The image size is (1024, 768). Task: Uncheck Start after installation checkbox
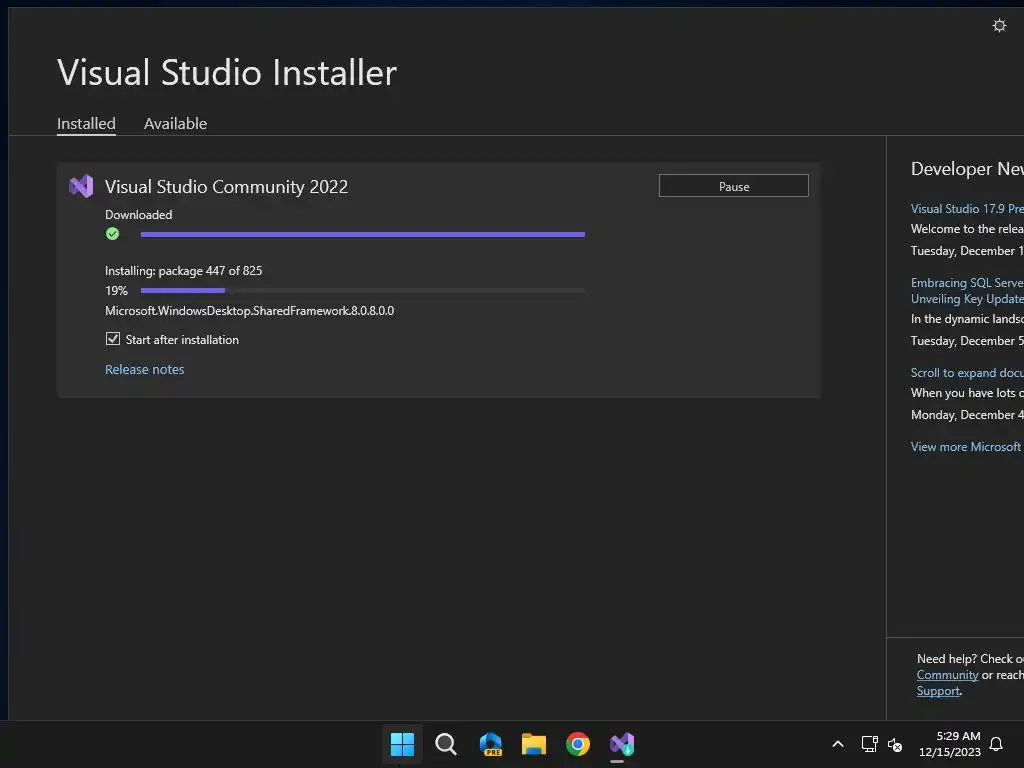113,339
